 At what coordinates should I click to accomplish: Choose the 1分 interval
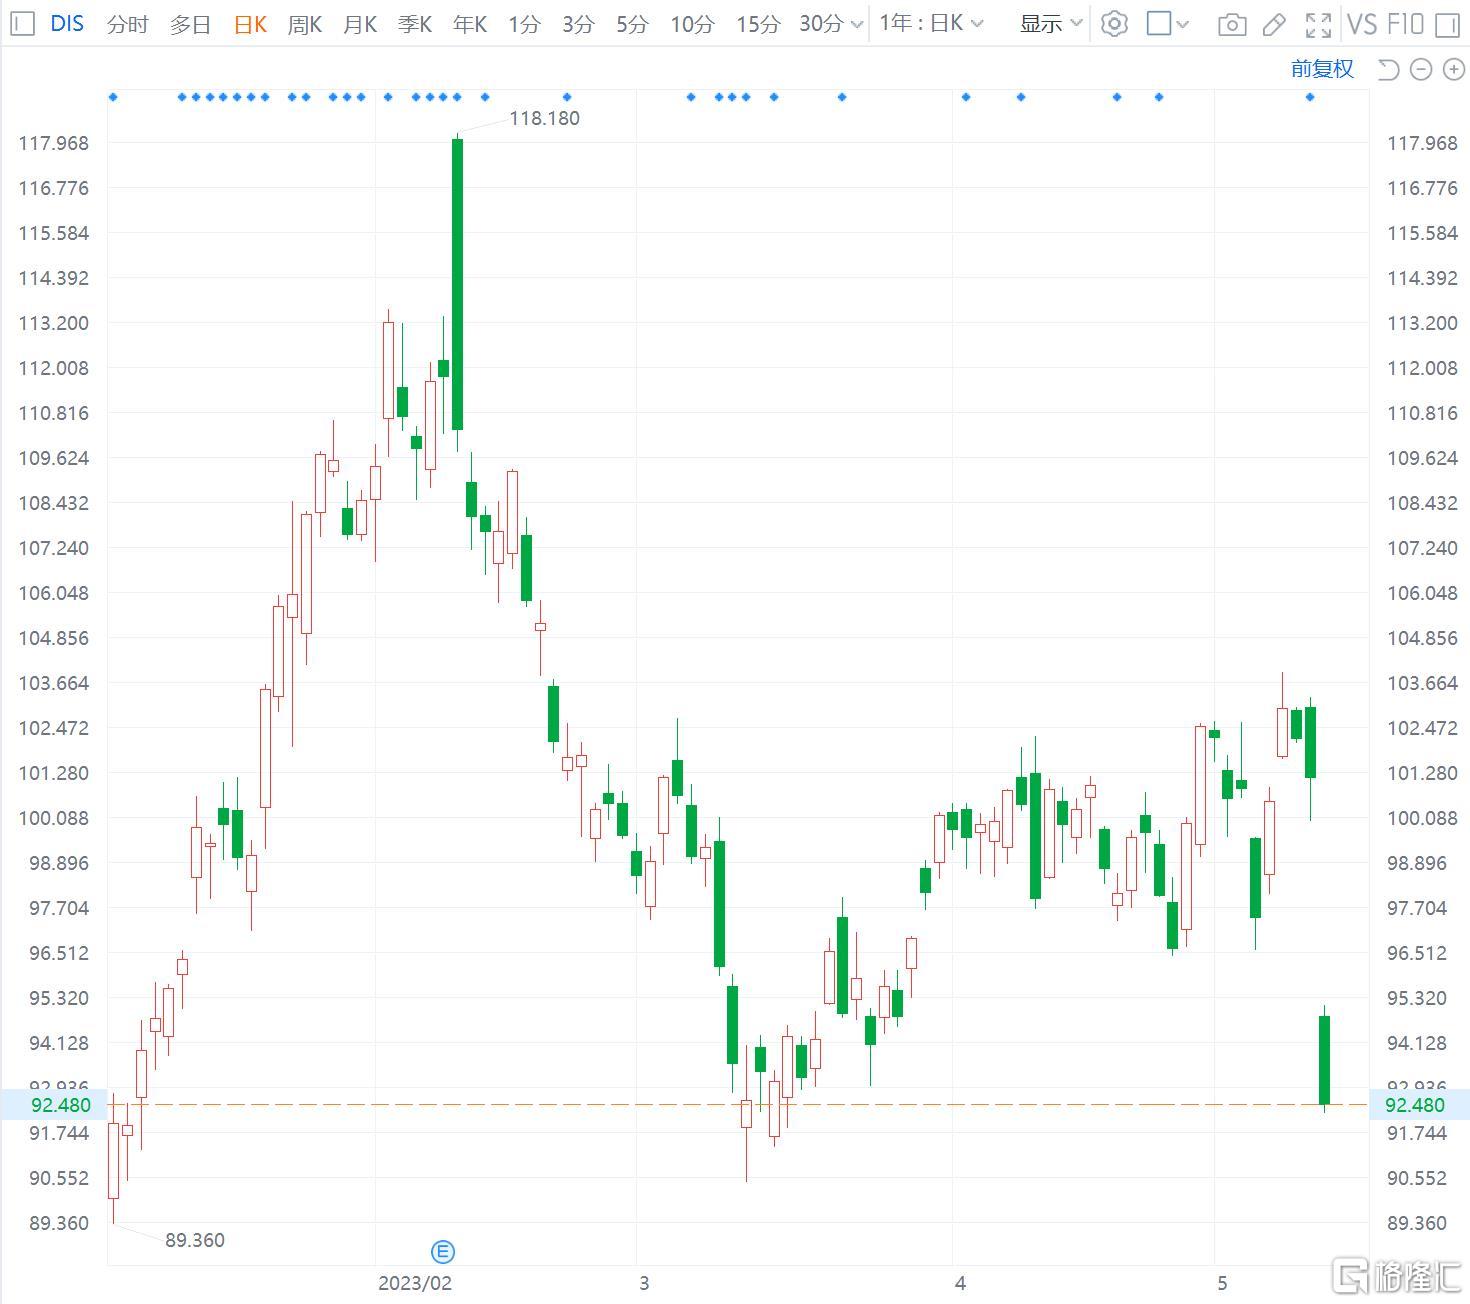pos(524,24)
